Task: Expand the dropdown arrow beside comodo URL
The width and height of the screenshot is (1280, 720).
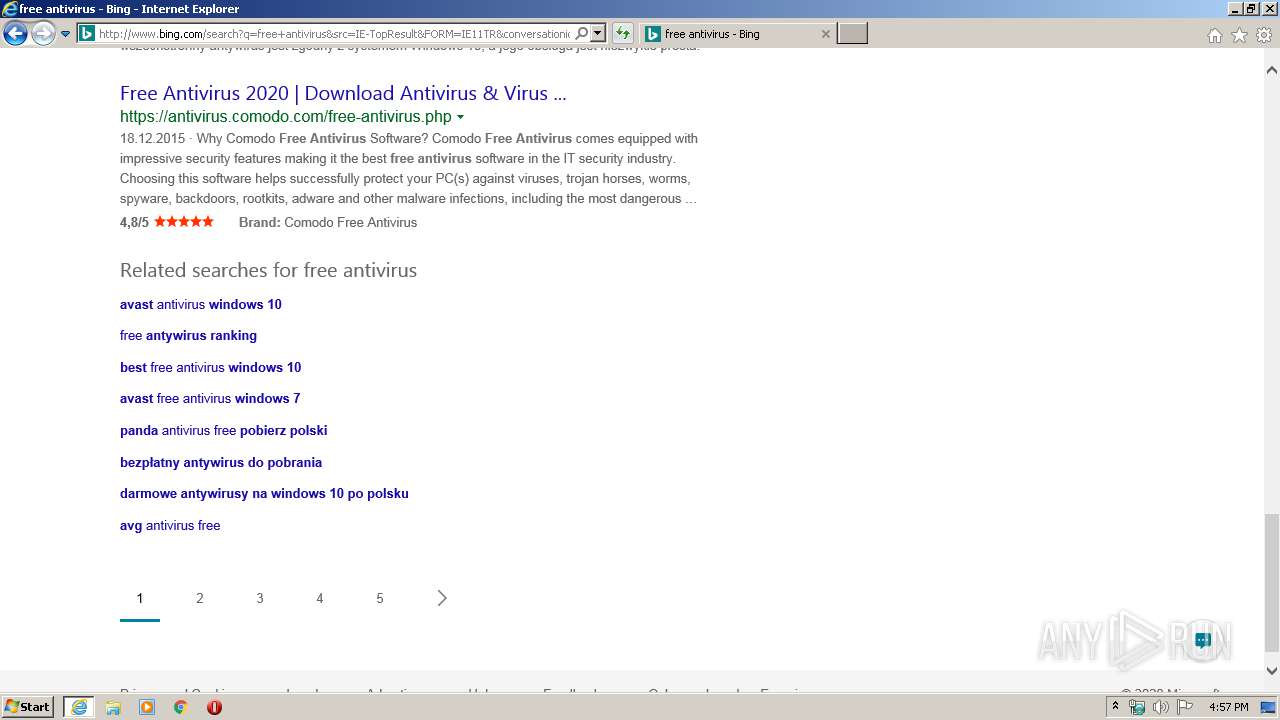Action: [x=460, y=117]
